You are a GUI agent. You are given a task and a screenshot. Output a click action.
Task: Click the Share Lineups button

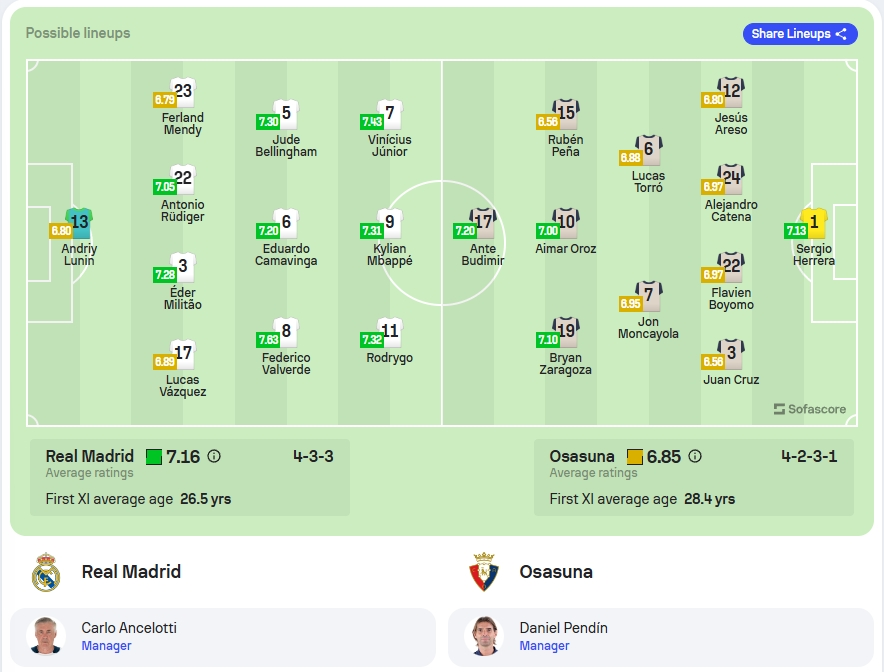pyautogui.click(x=800, y=34)
